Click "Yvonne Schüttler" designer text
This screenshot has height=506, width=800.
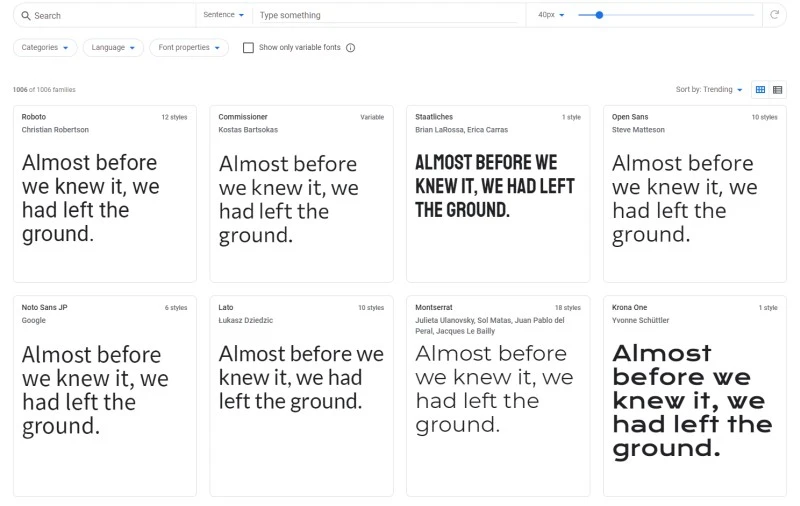click(x=640, y=320)
